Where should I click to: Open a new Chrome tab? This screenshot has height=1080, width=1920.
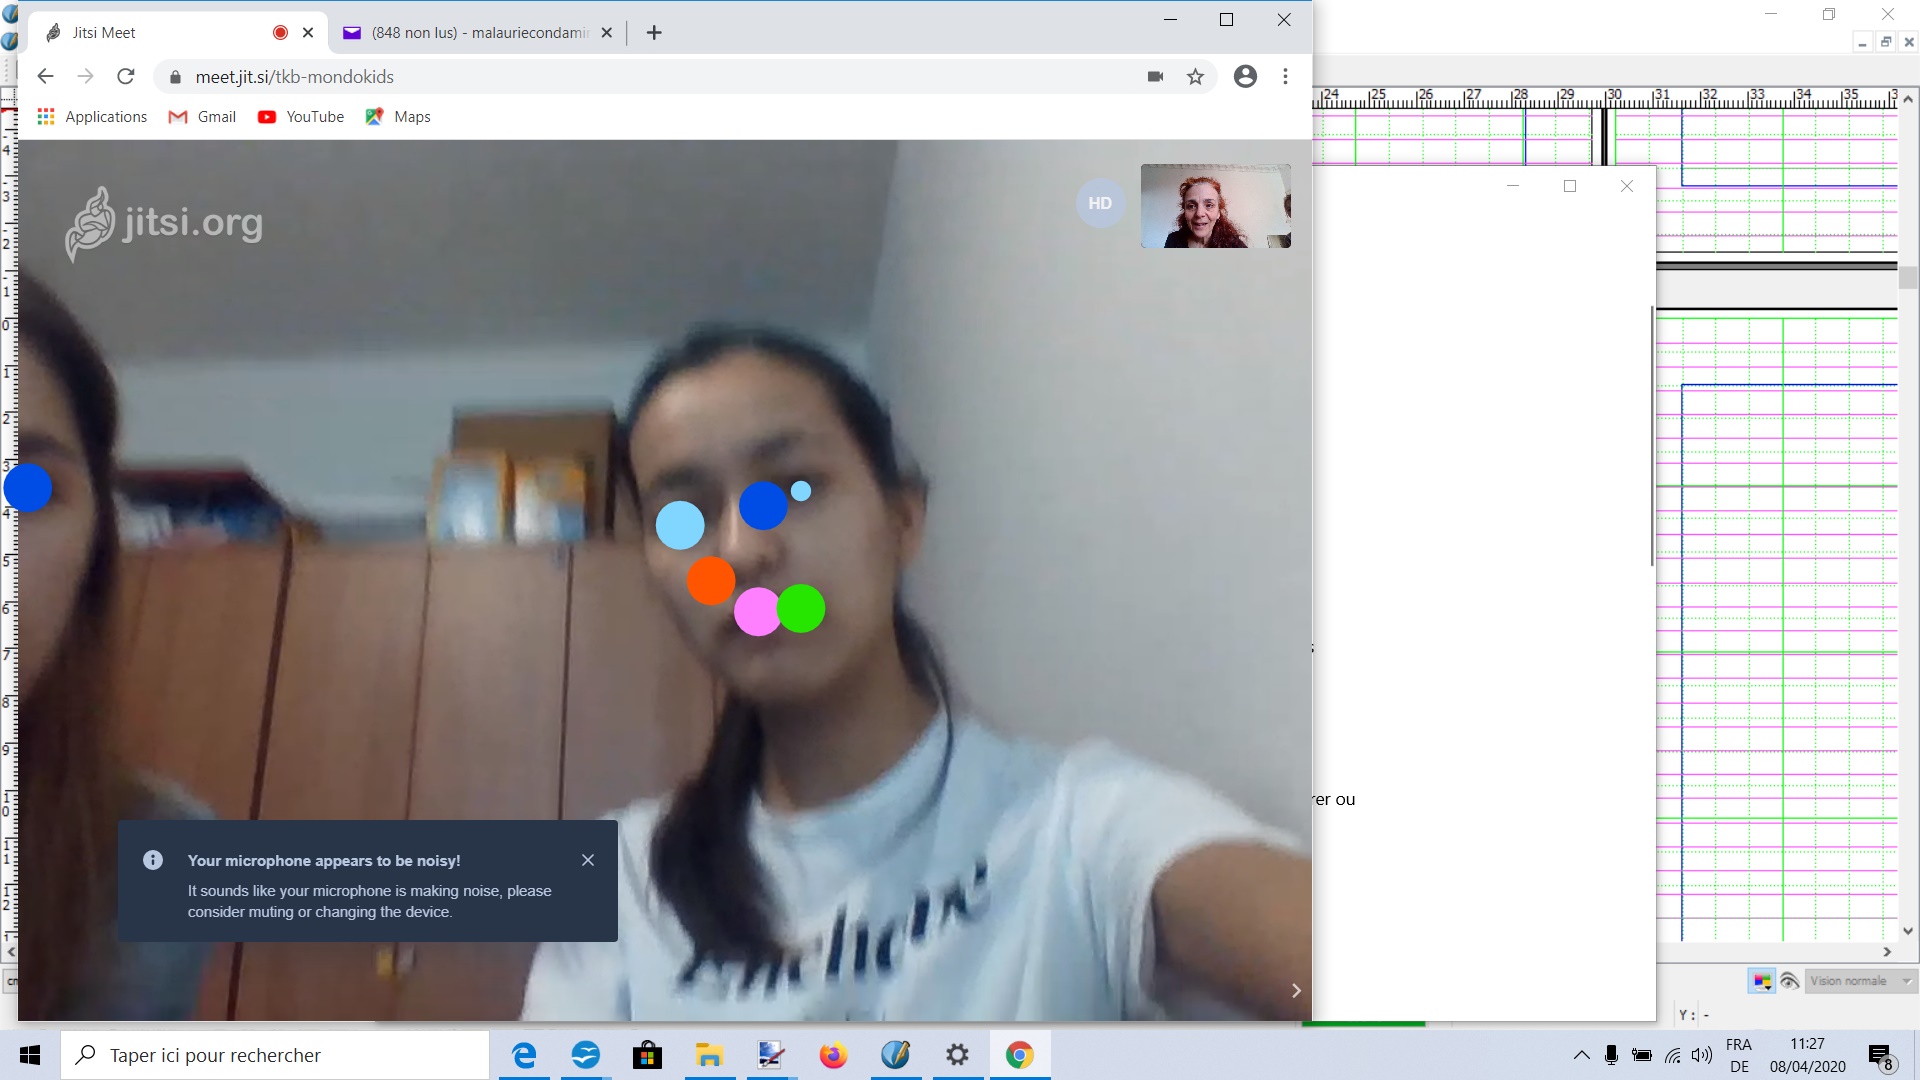click(x=654, y=33)
